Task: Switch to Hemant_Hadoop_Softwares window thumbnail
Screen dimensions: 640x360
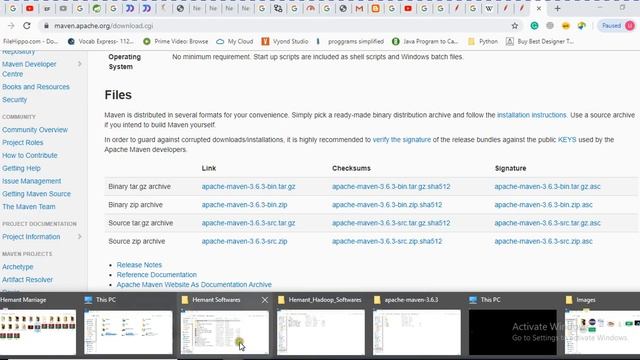Action: [321, 331]
